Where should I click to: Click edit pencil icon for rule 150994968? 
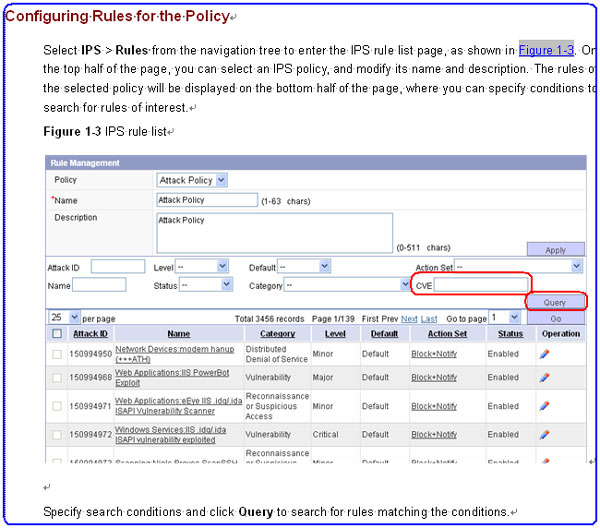tap(544, 378)
